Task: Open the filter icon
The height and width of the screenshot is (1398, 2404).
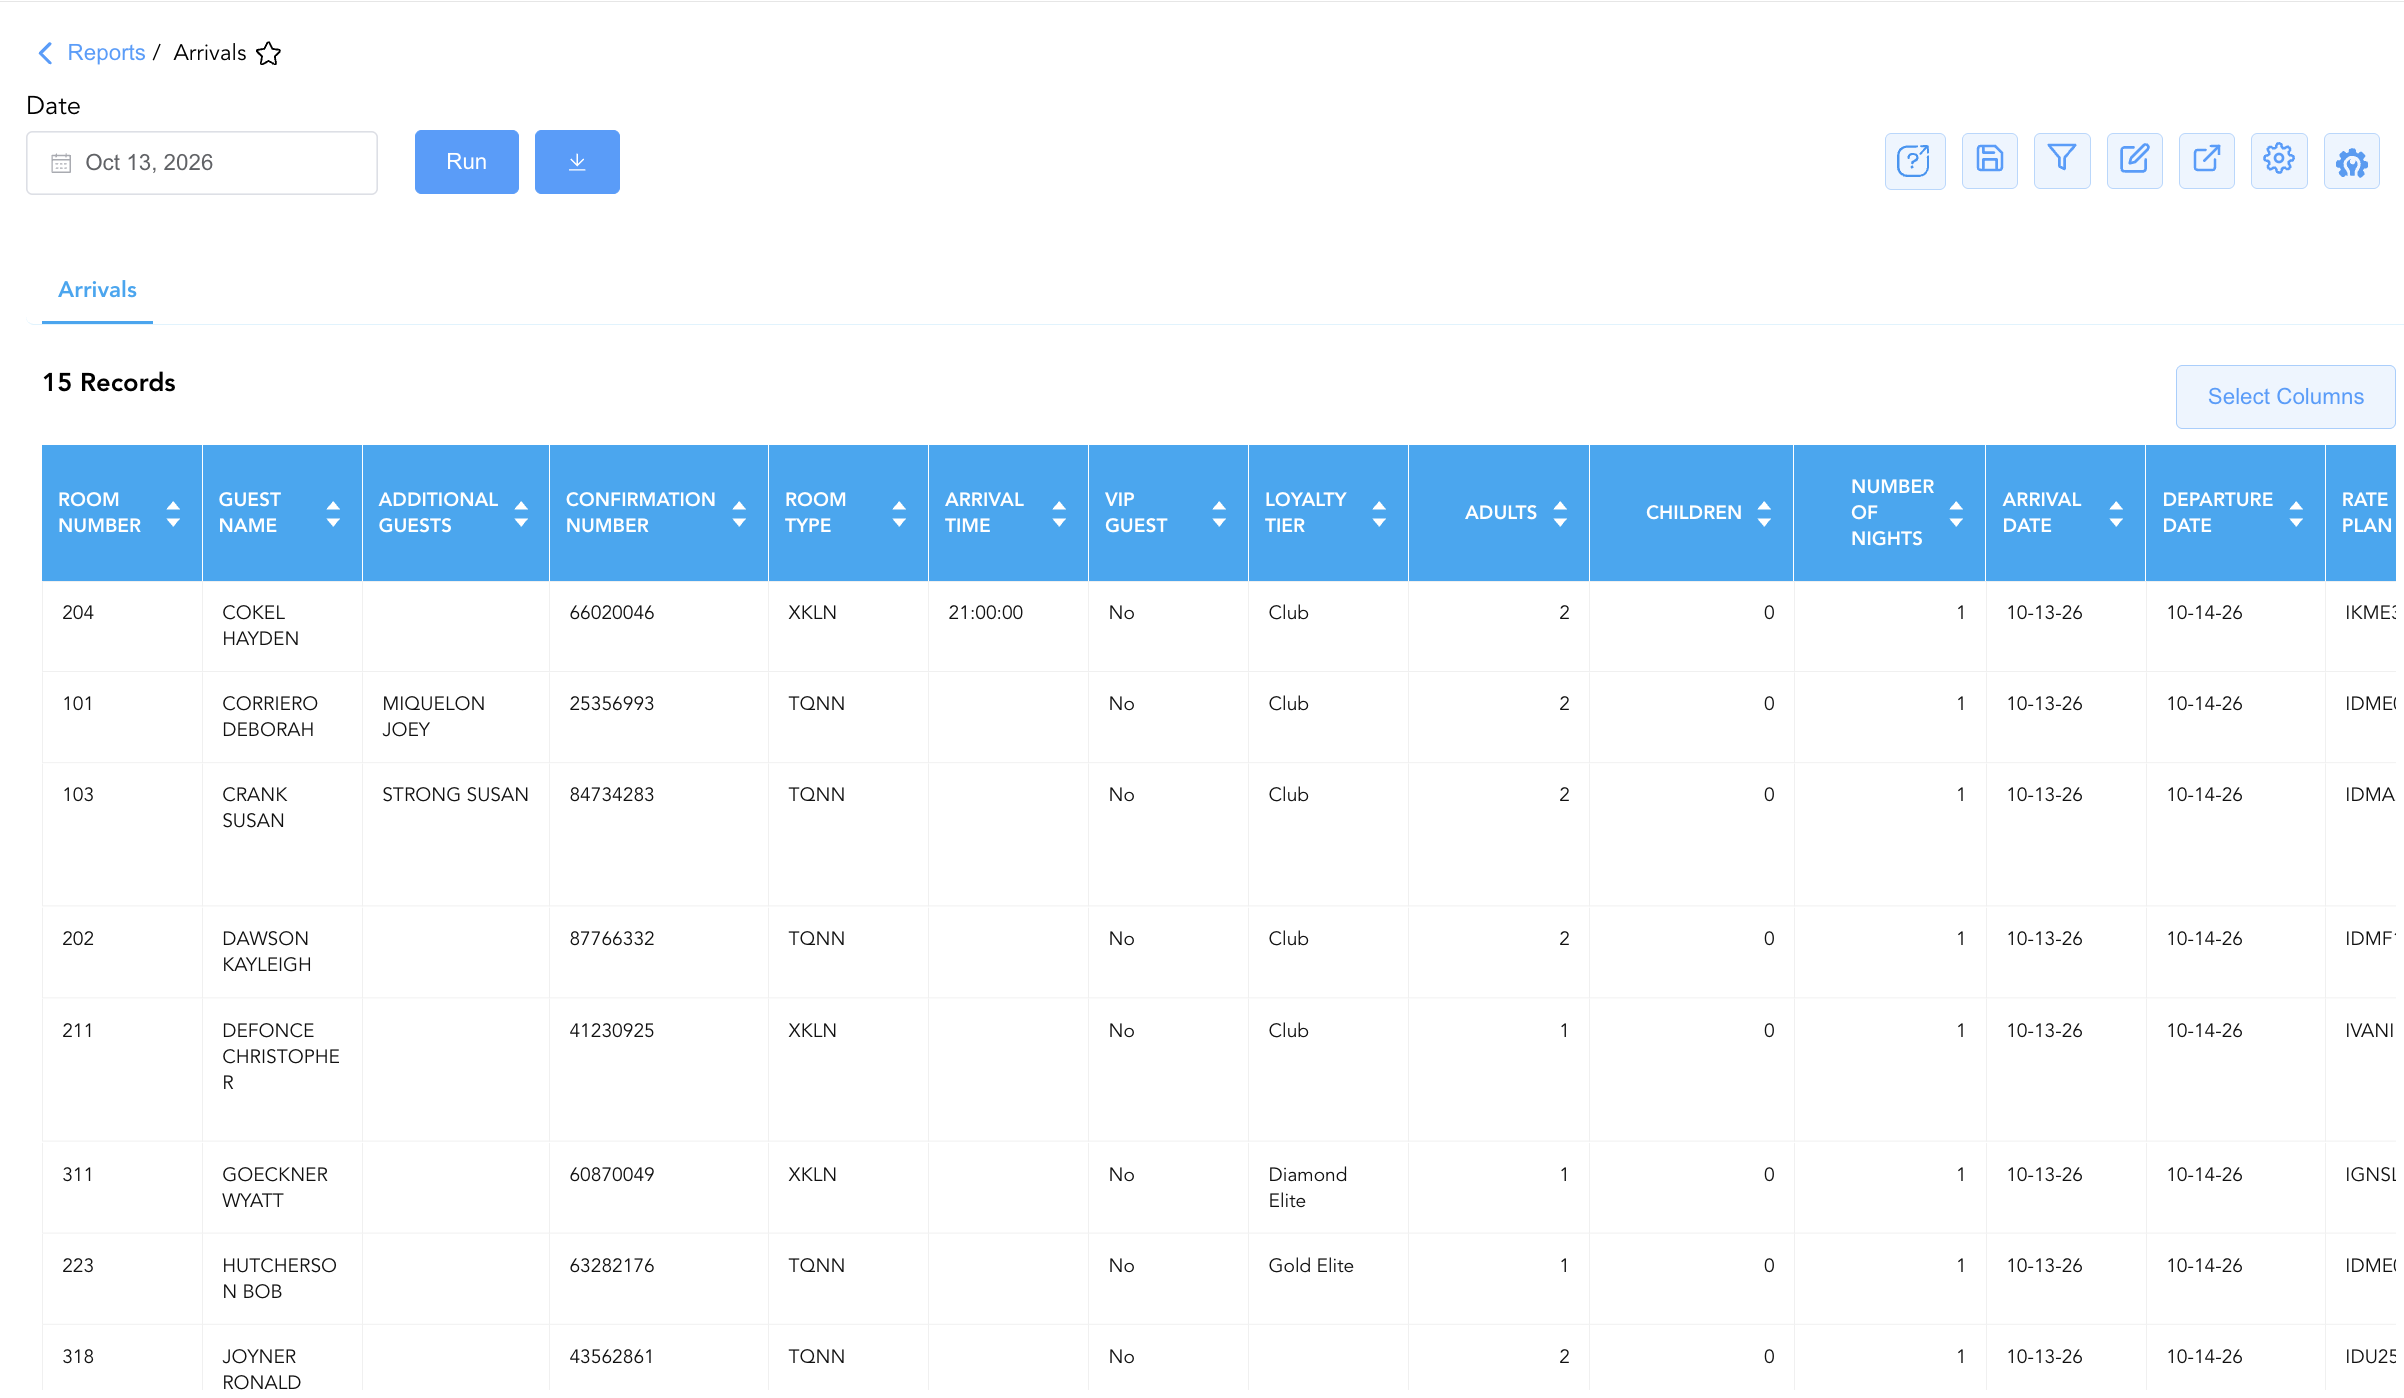Action: pos(2061,161)
